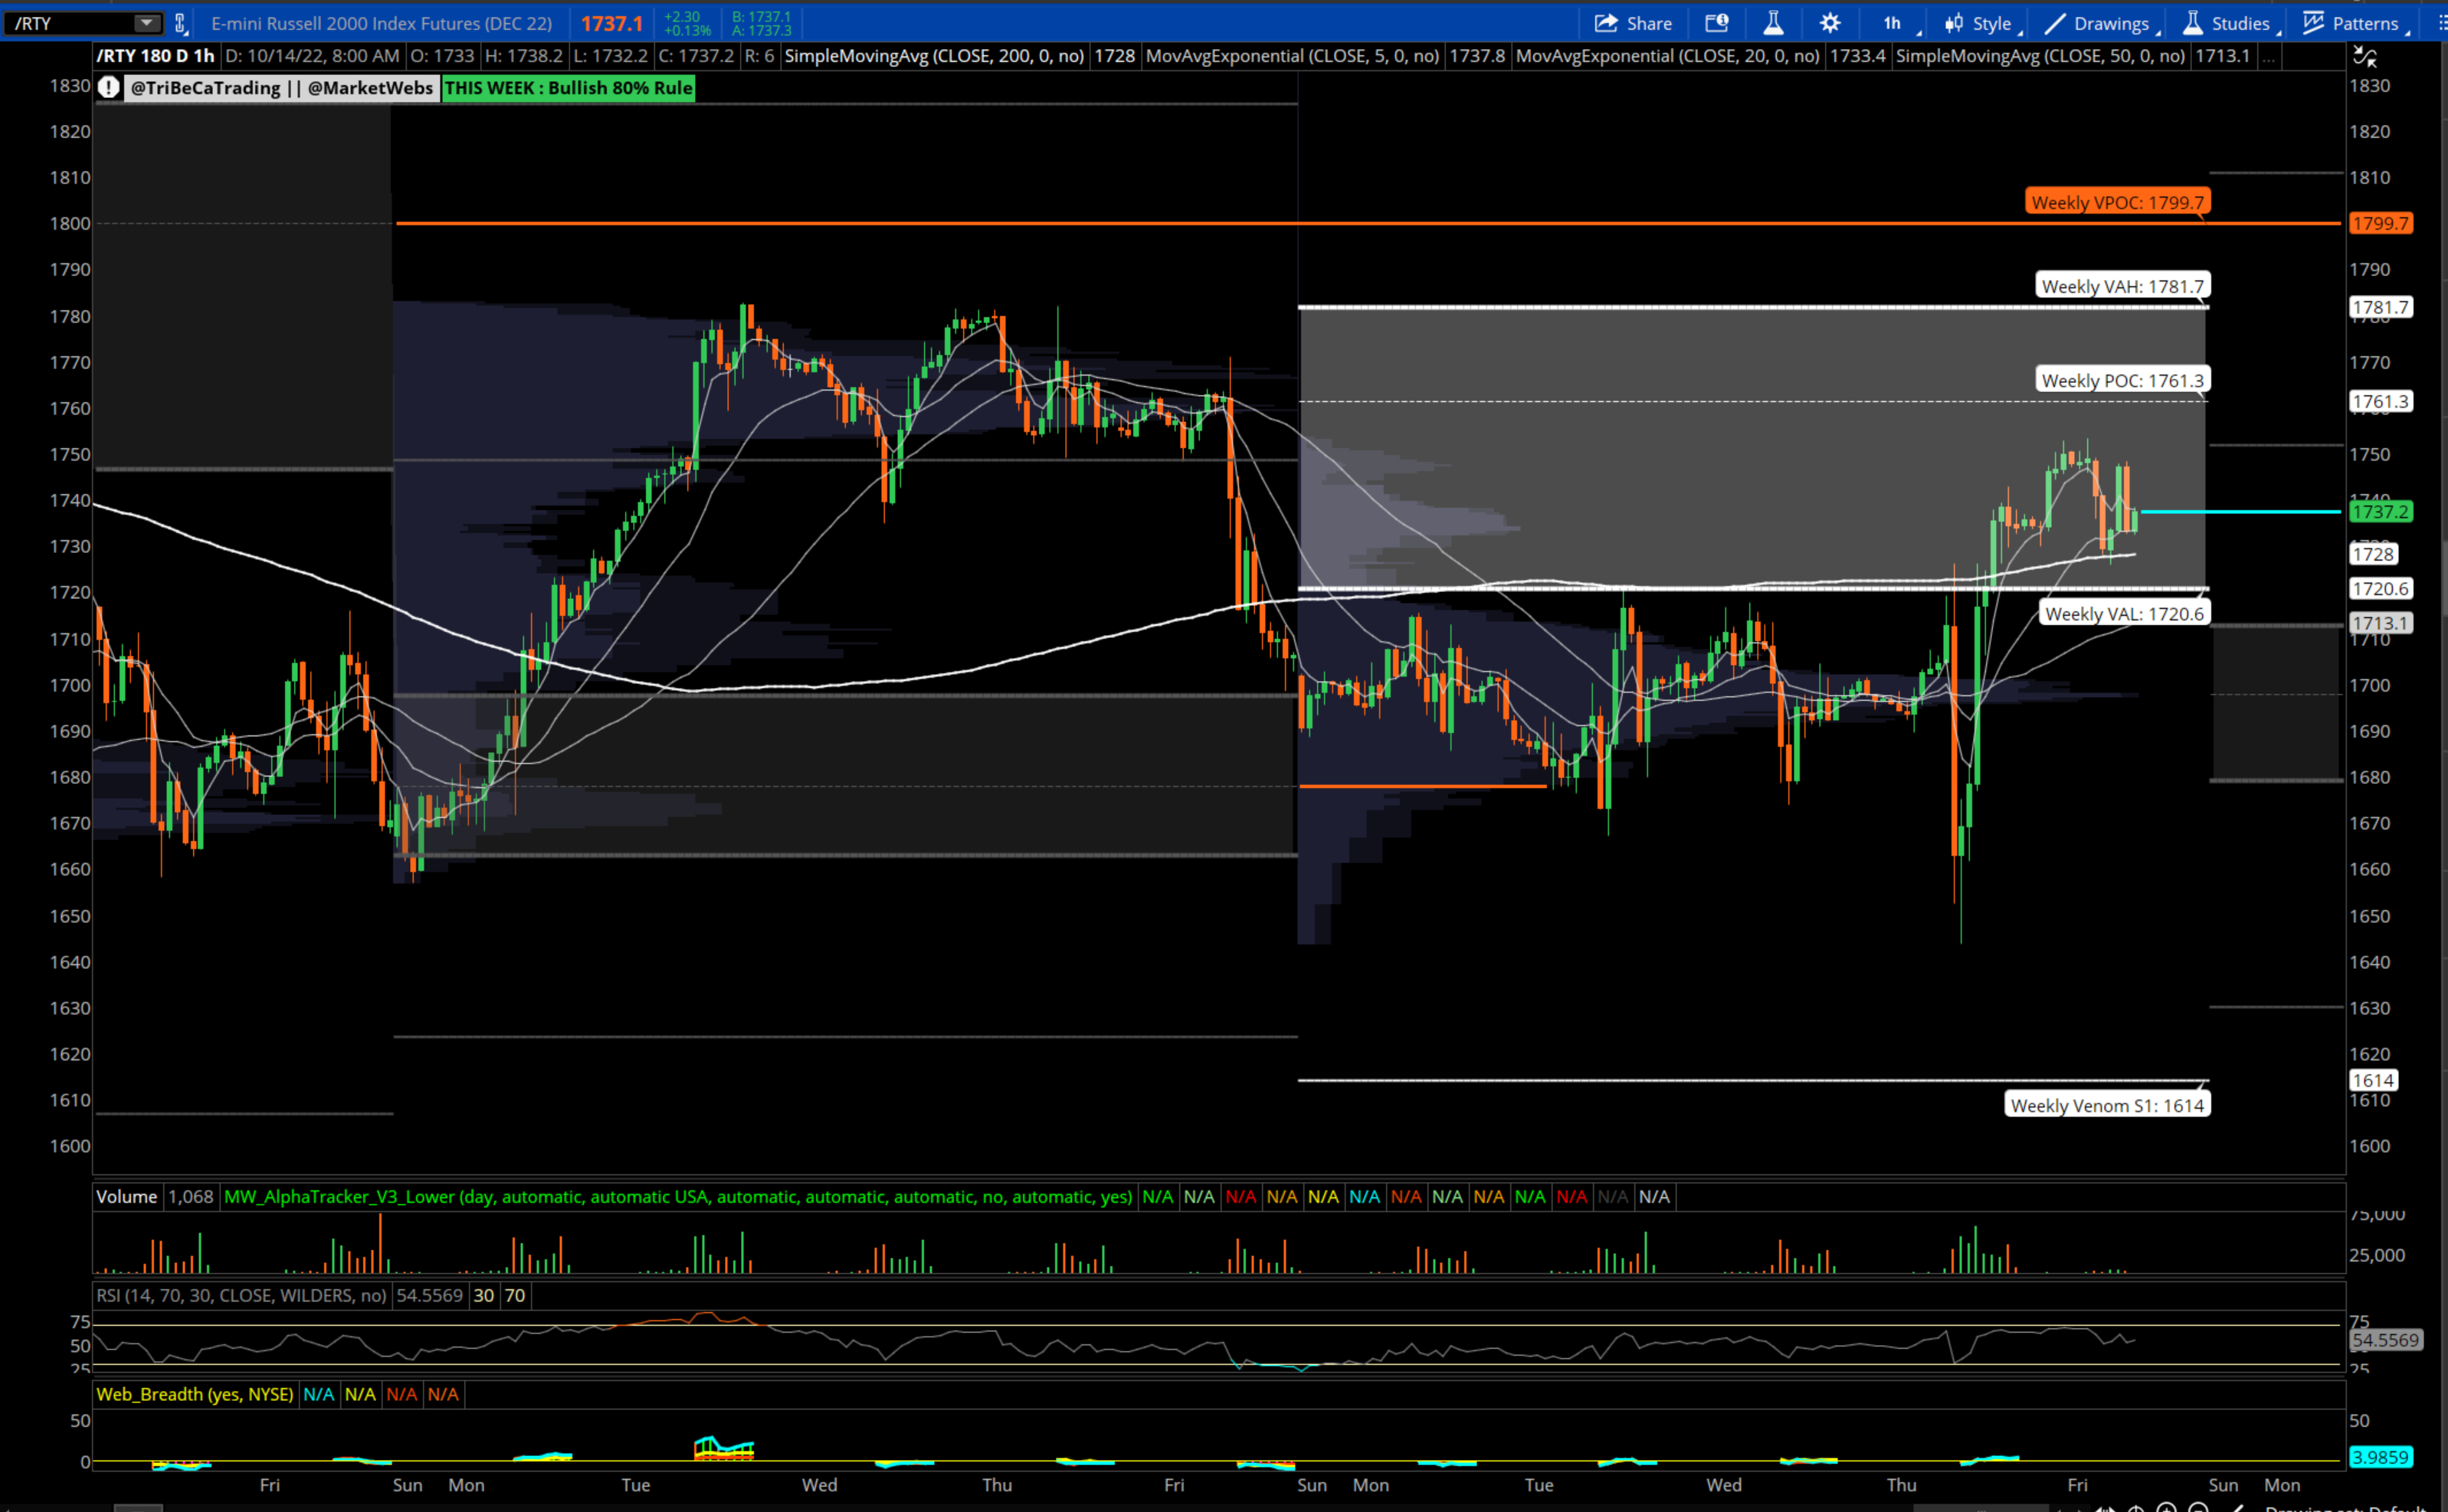Click the grid icon right of Patterns
2448x1512 pixels.
(x=2442, y=23)
